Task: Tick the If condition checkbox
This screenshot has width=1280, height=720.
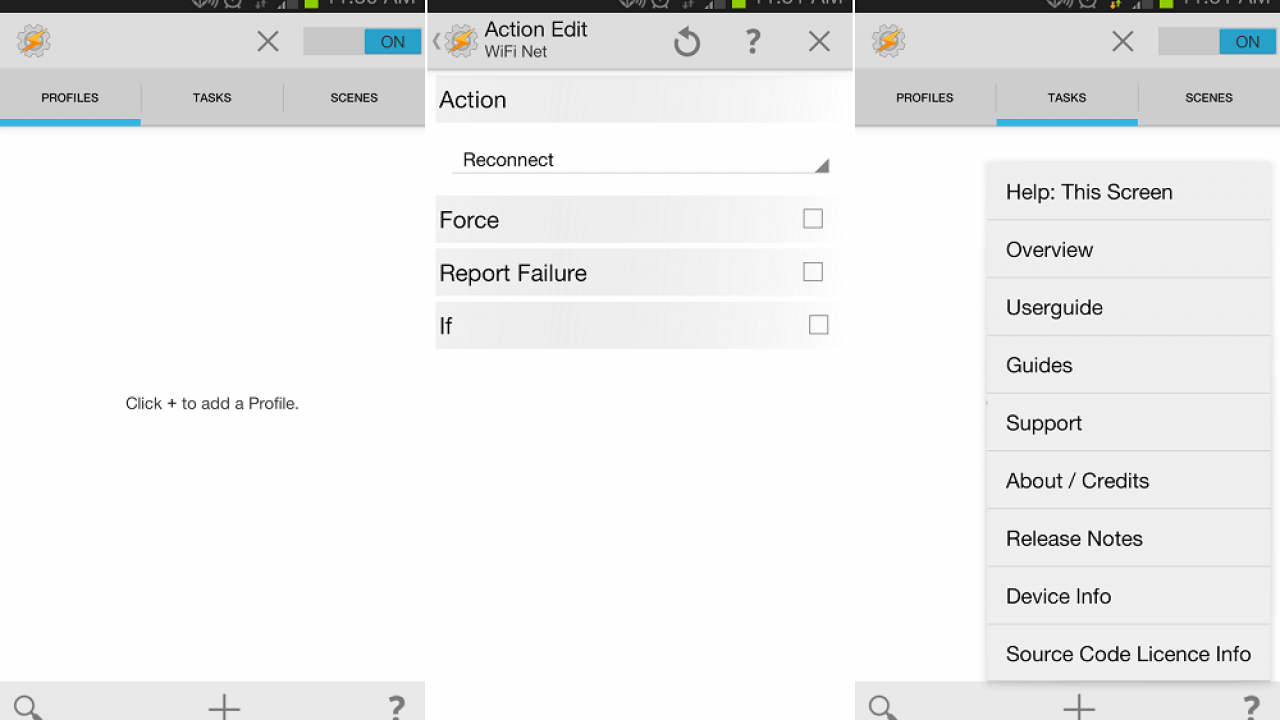Action: pyautogui.click(x=818, y=325)
